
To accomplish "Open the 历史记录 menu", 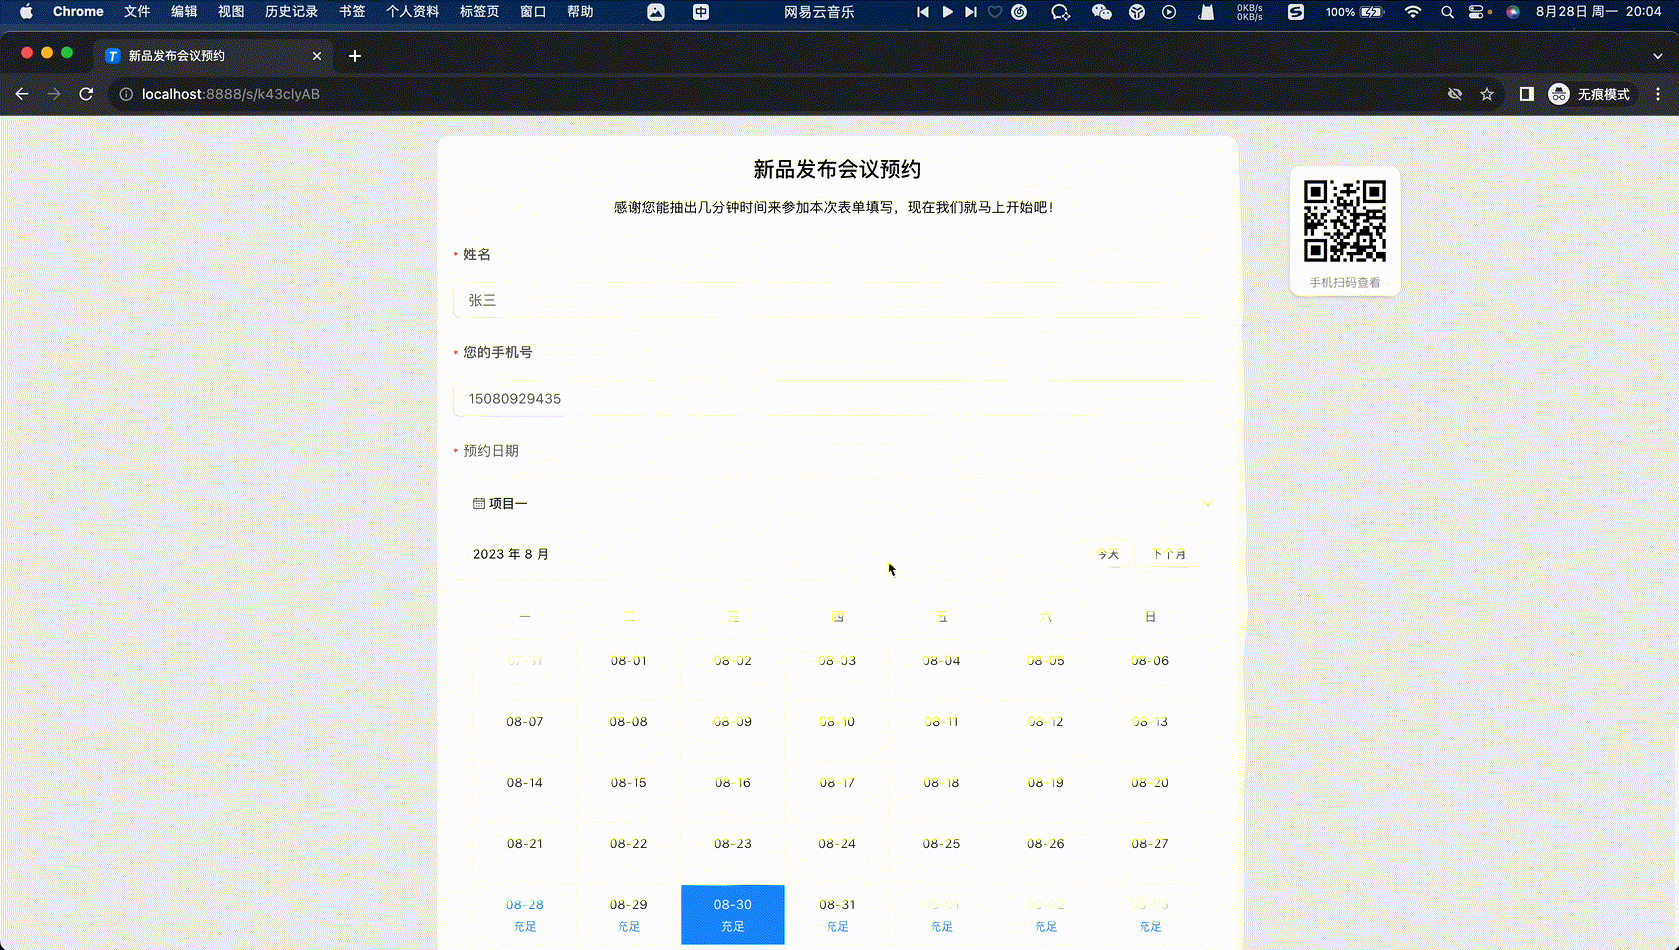I will pyautogui.click(x=291, y=12).
